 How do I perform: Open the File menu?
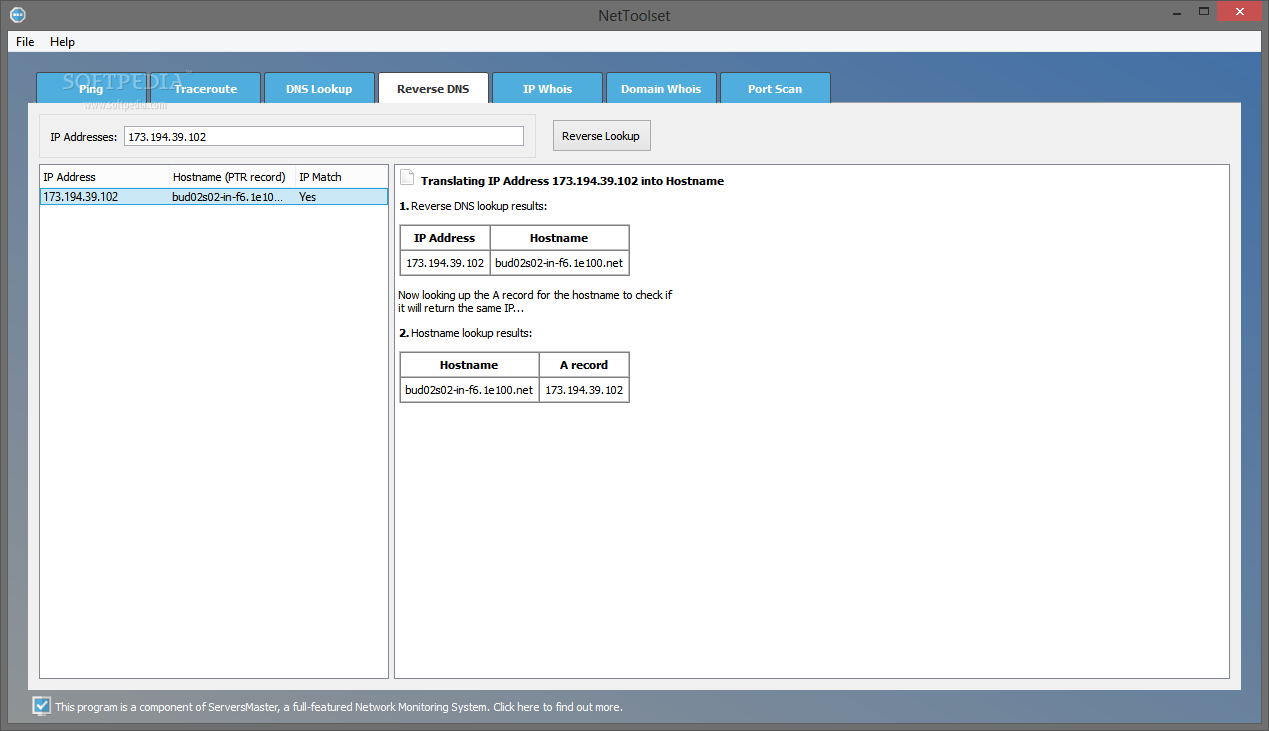click(x=25, y=42)
